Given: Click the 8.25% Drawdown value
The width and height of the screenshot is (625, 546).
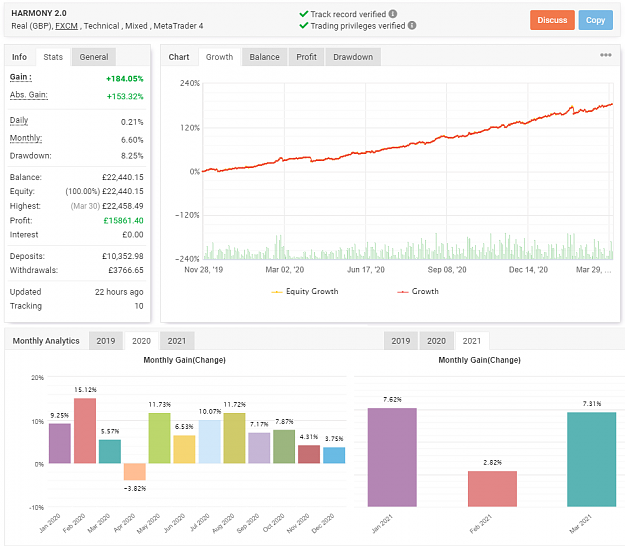Looking at the screenshot, I should 132,156.
